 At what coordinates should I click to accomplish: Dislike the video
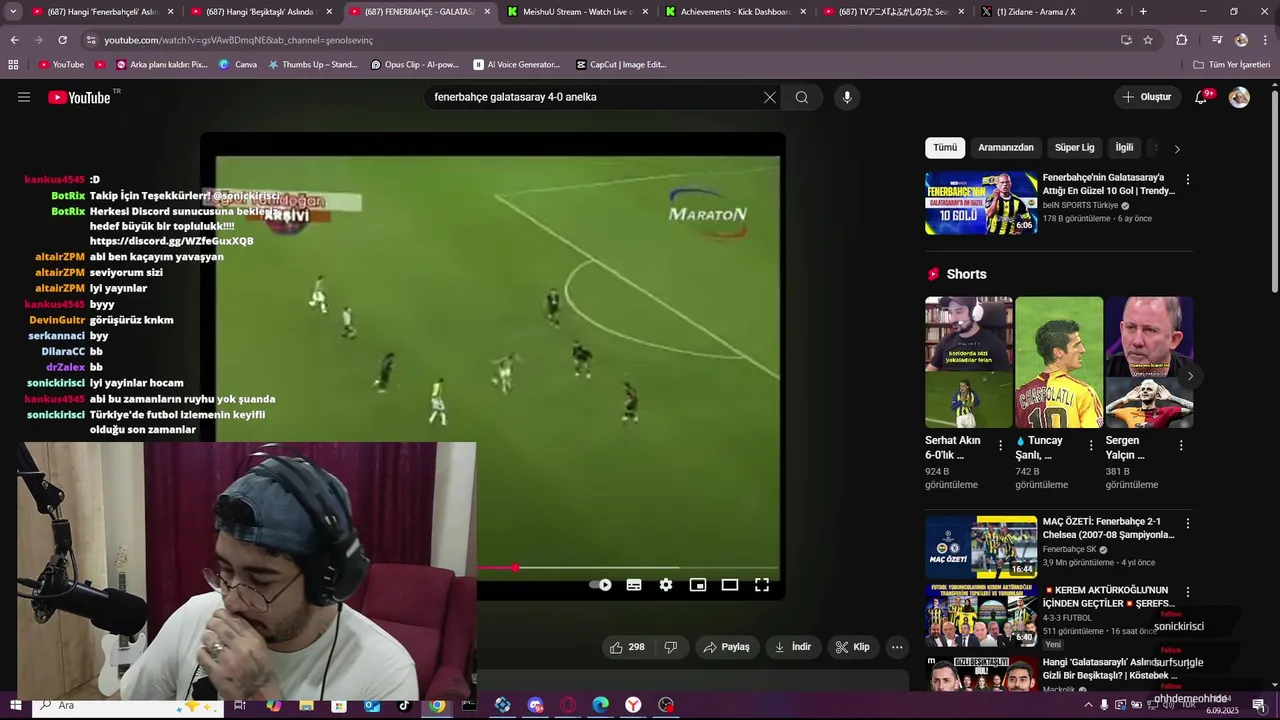(671, 647)
